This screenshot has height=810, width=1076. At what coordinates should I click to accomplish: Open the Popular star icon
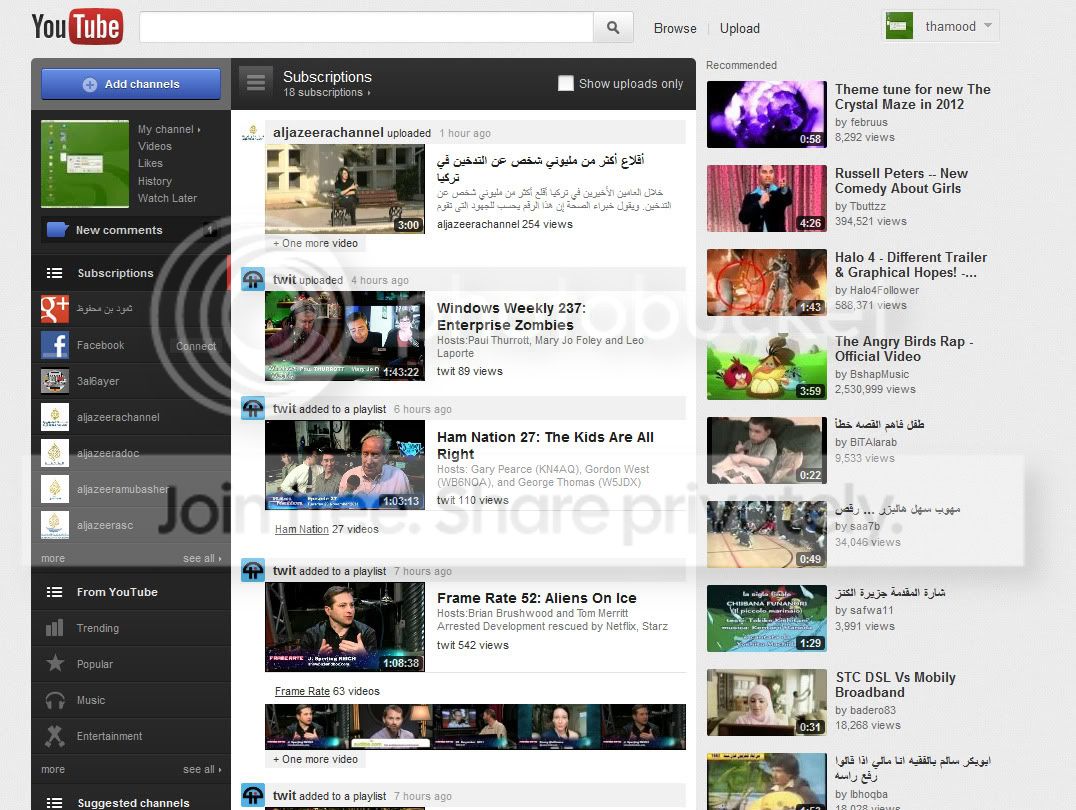[54, 664]
